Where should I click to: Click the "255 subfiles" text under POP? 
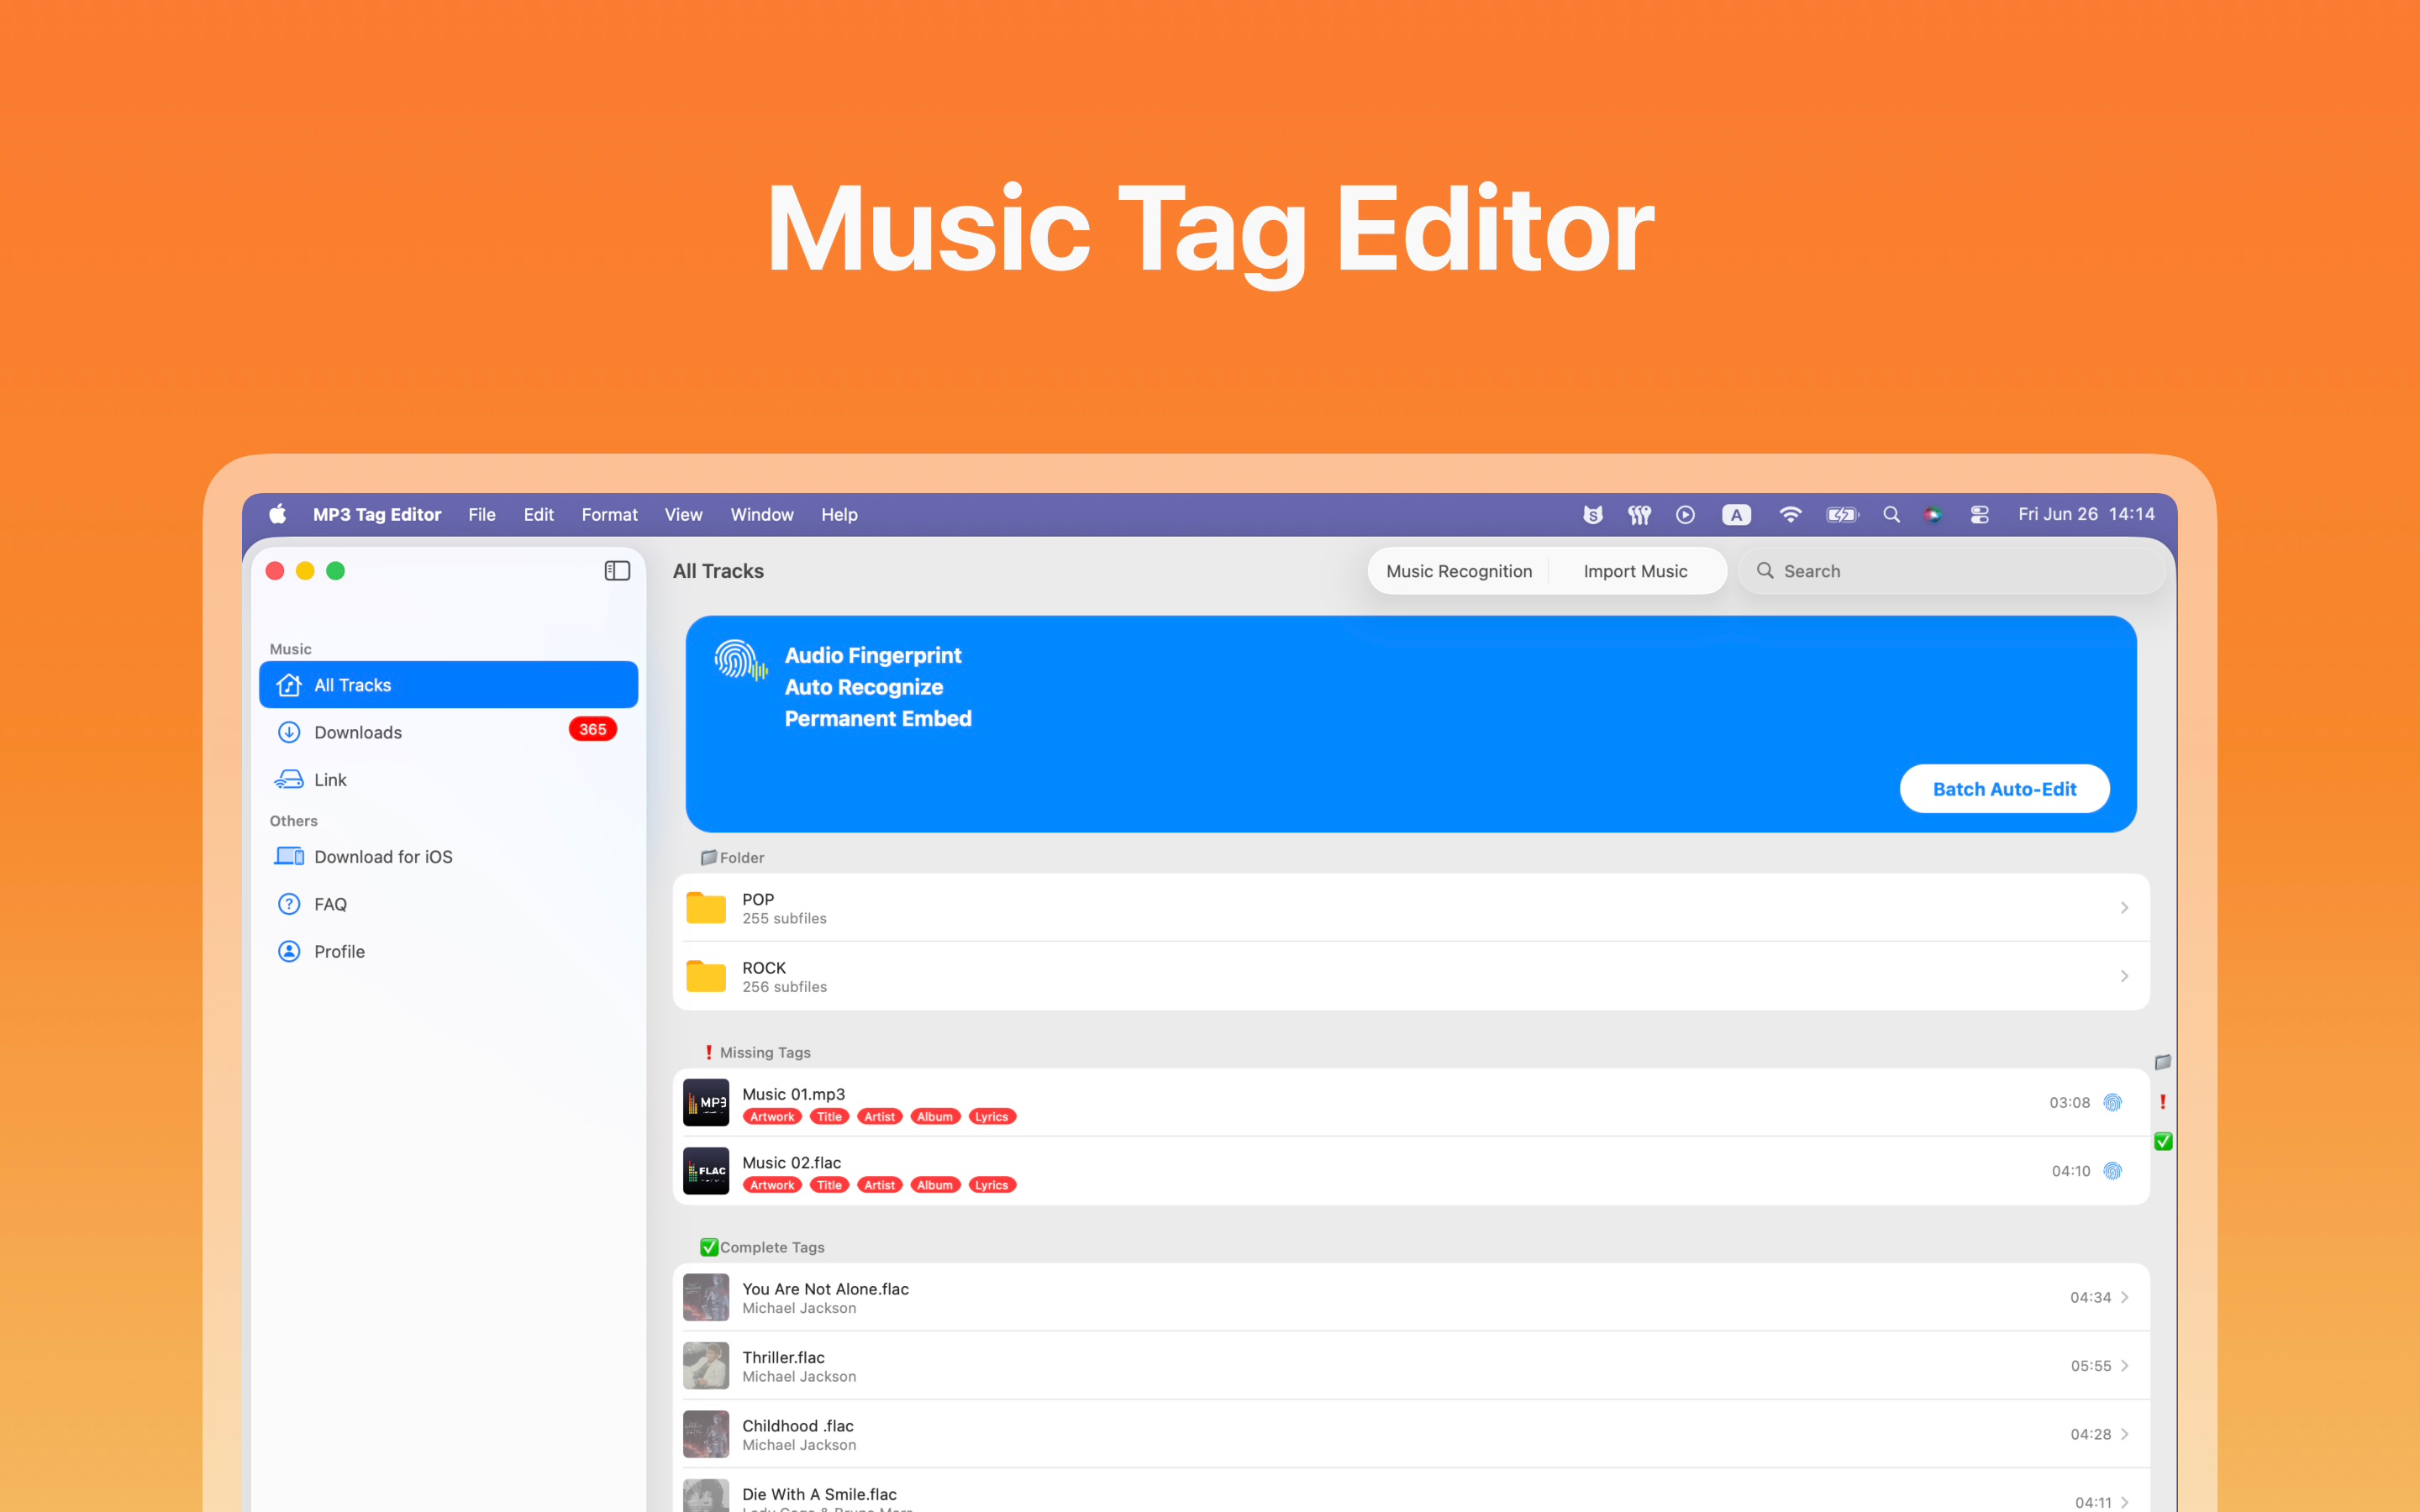point(784,918)
